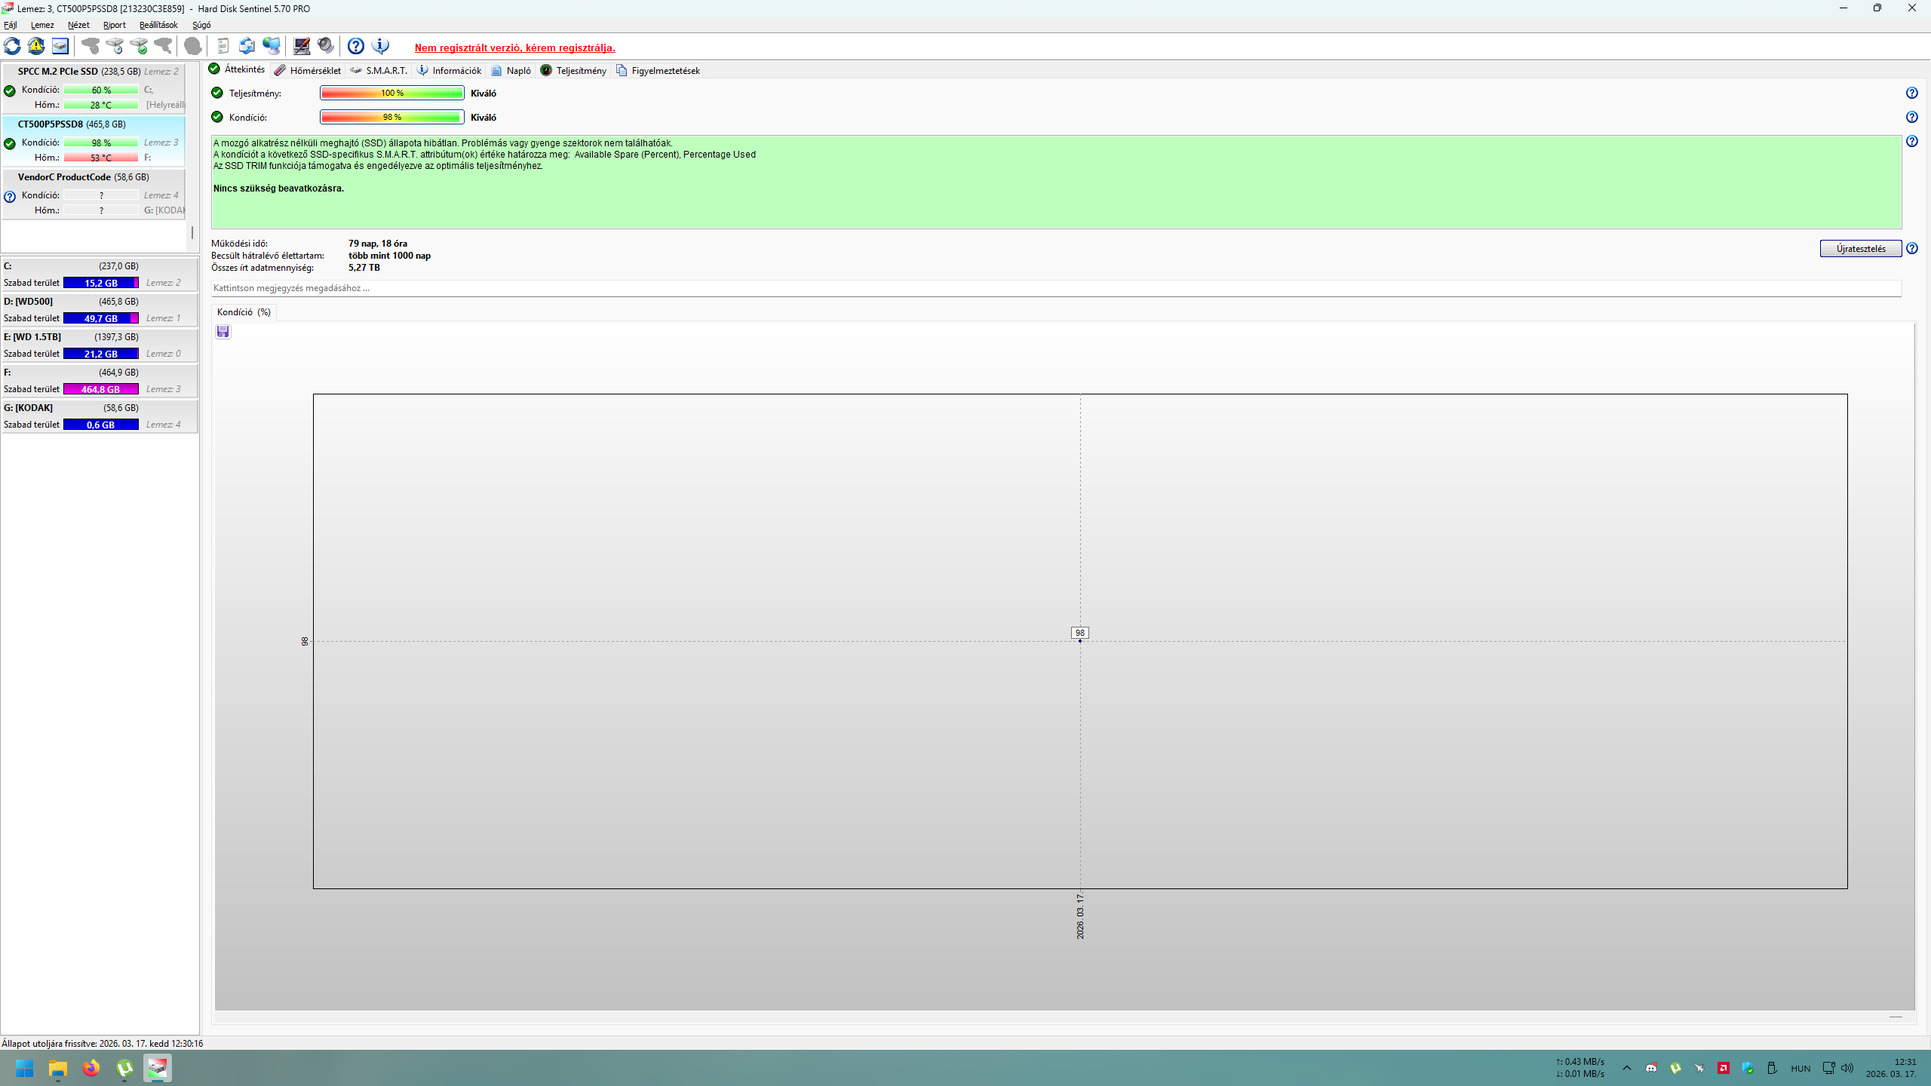Switch to the Hőmérséklet tab
Image resolution: width=1931 pixels, height=1086 pixels.
(x=308, y=71)
